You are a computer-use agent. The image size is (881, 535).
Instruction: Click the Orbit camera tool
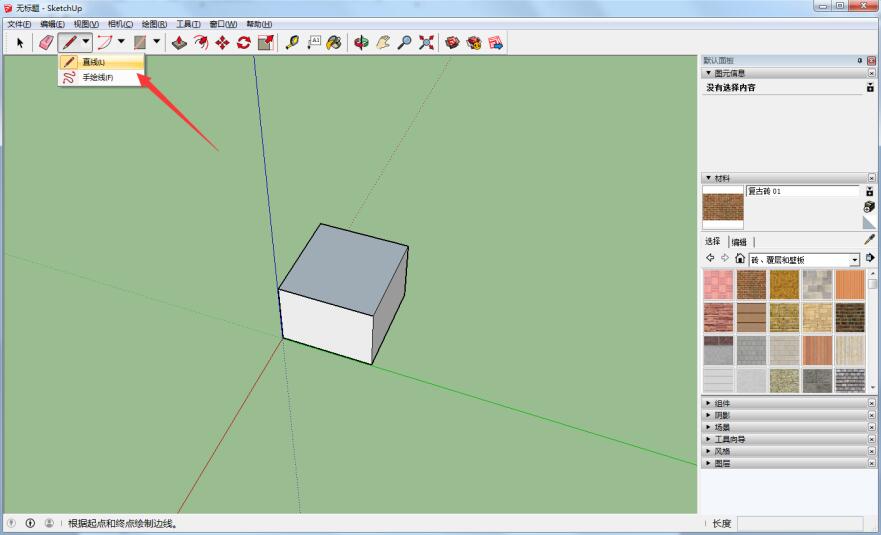click(x=361, y=42)
